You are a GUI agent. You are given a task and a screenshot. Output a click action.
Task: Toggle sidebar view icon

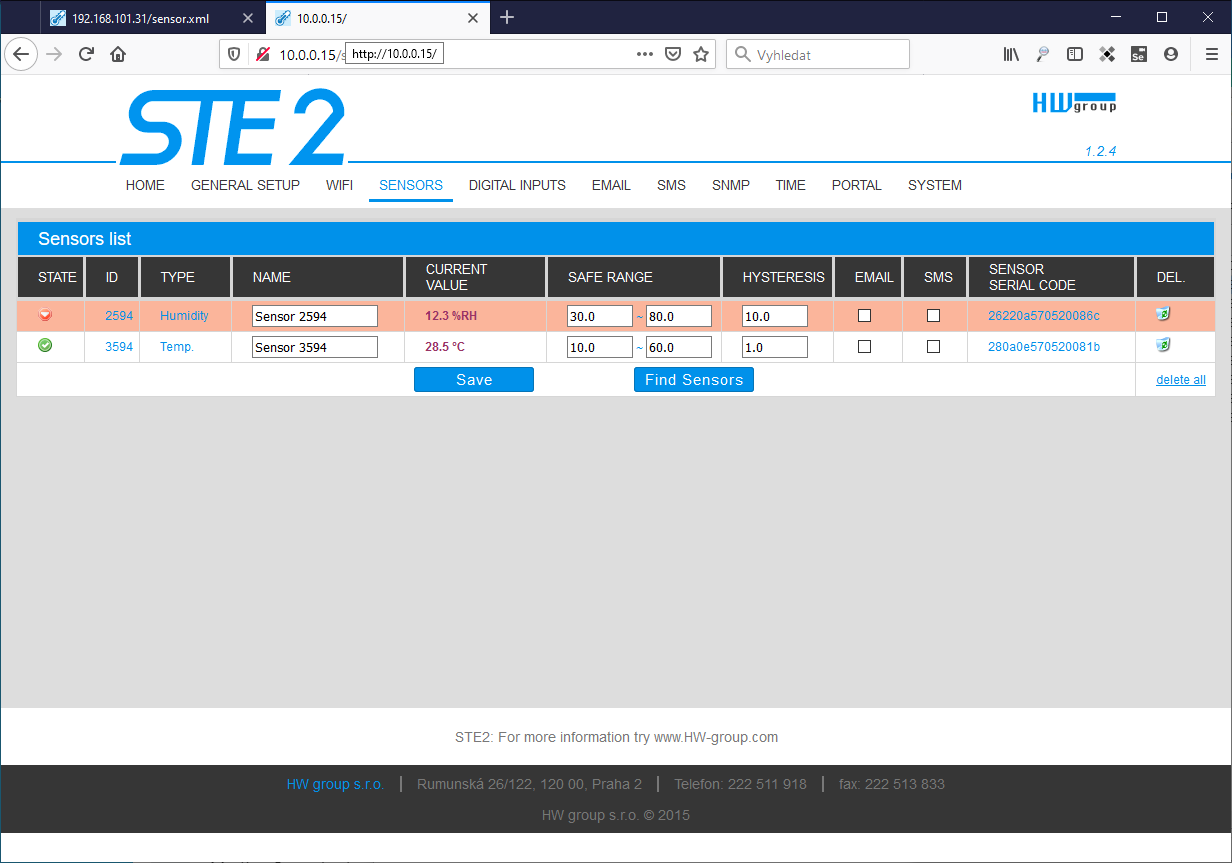coord(1075,55)
